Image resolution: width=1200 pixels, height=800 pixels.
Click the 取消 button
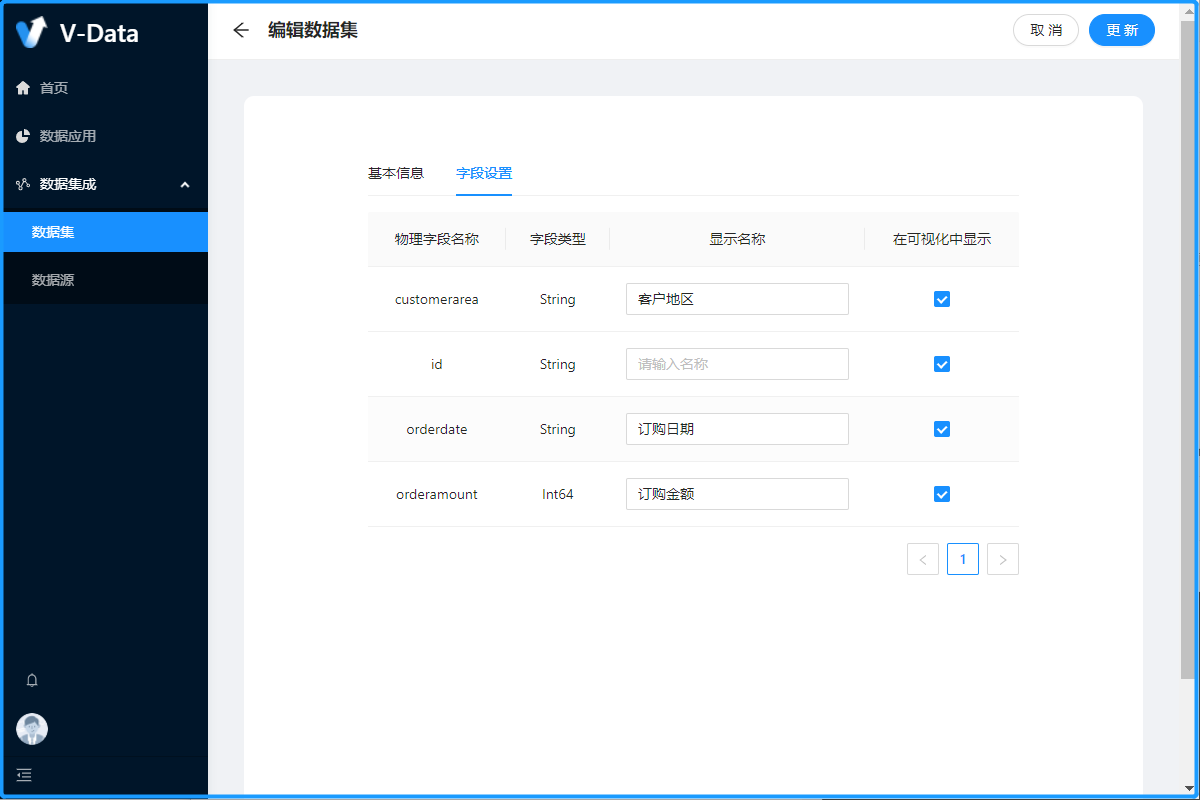(1046, 30)
